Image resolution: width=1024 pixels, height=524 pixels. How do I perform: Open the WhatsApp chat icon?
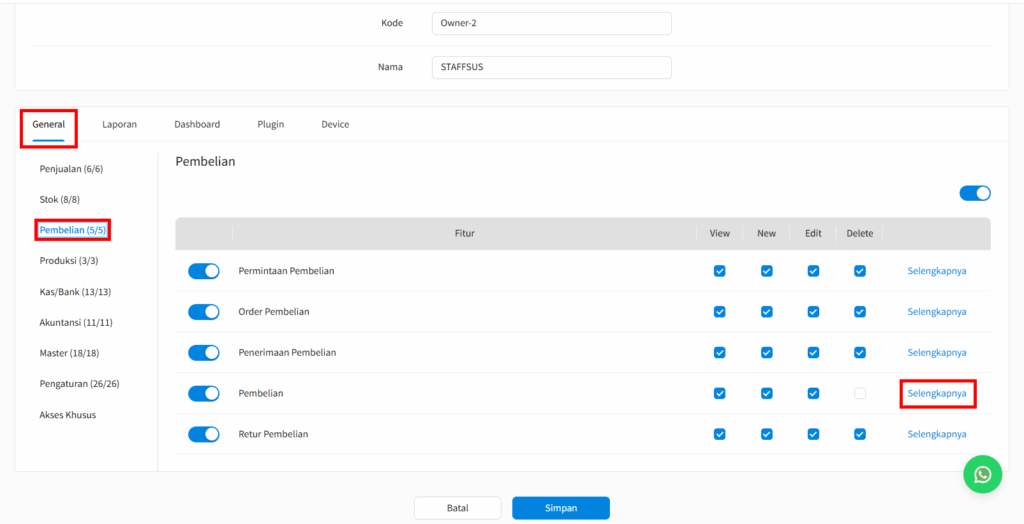[982, 475]
